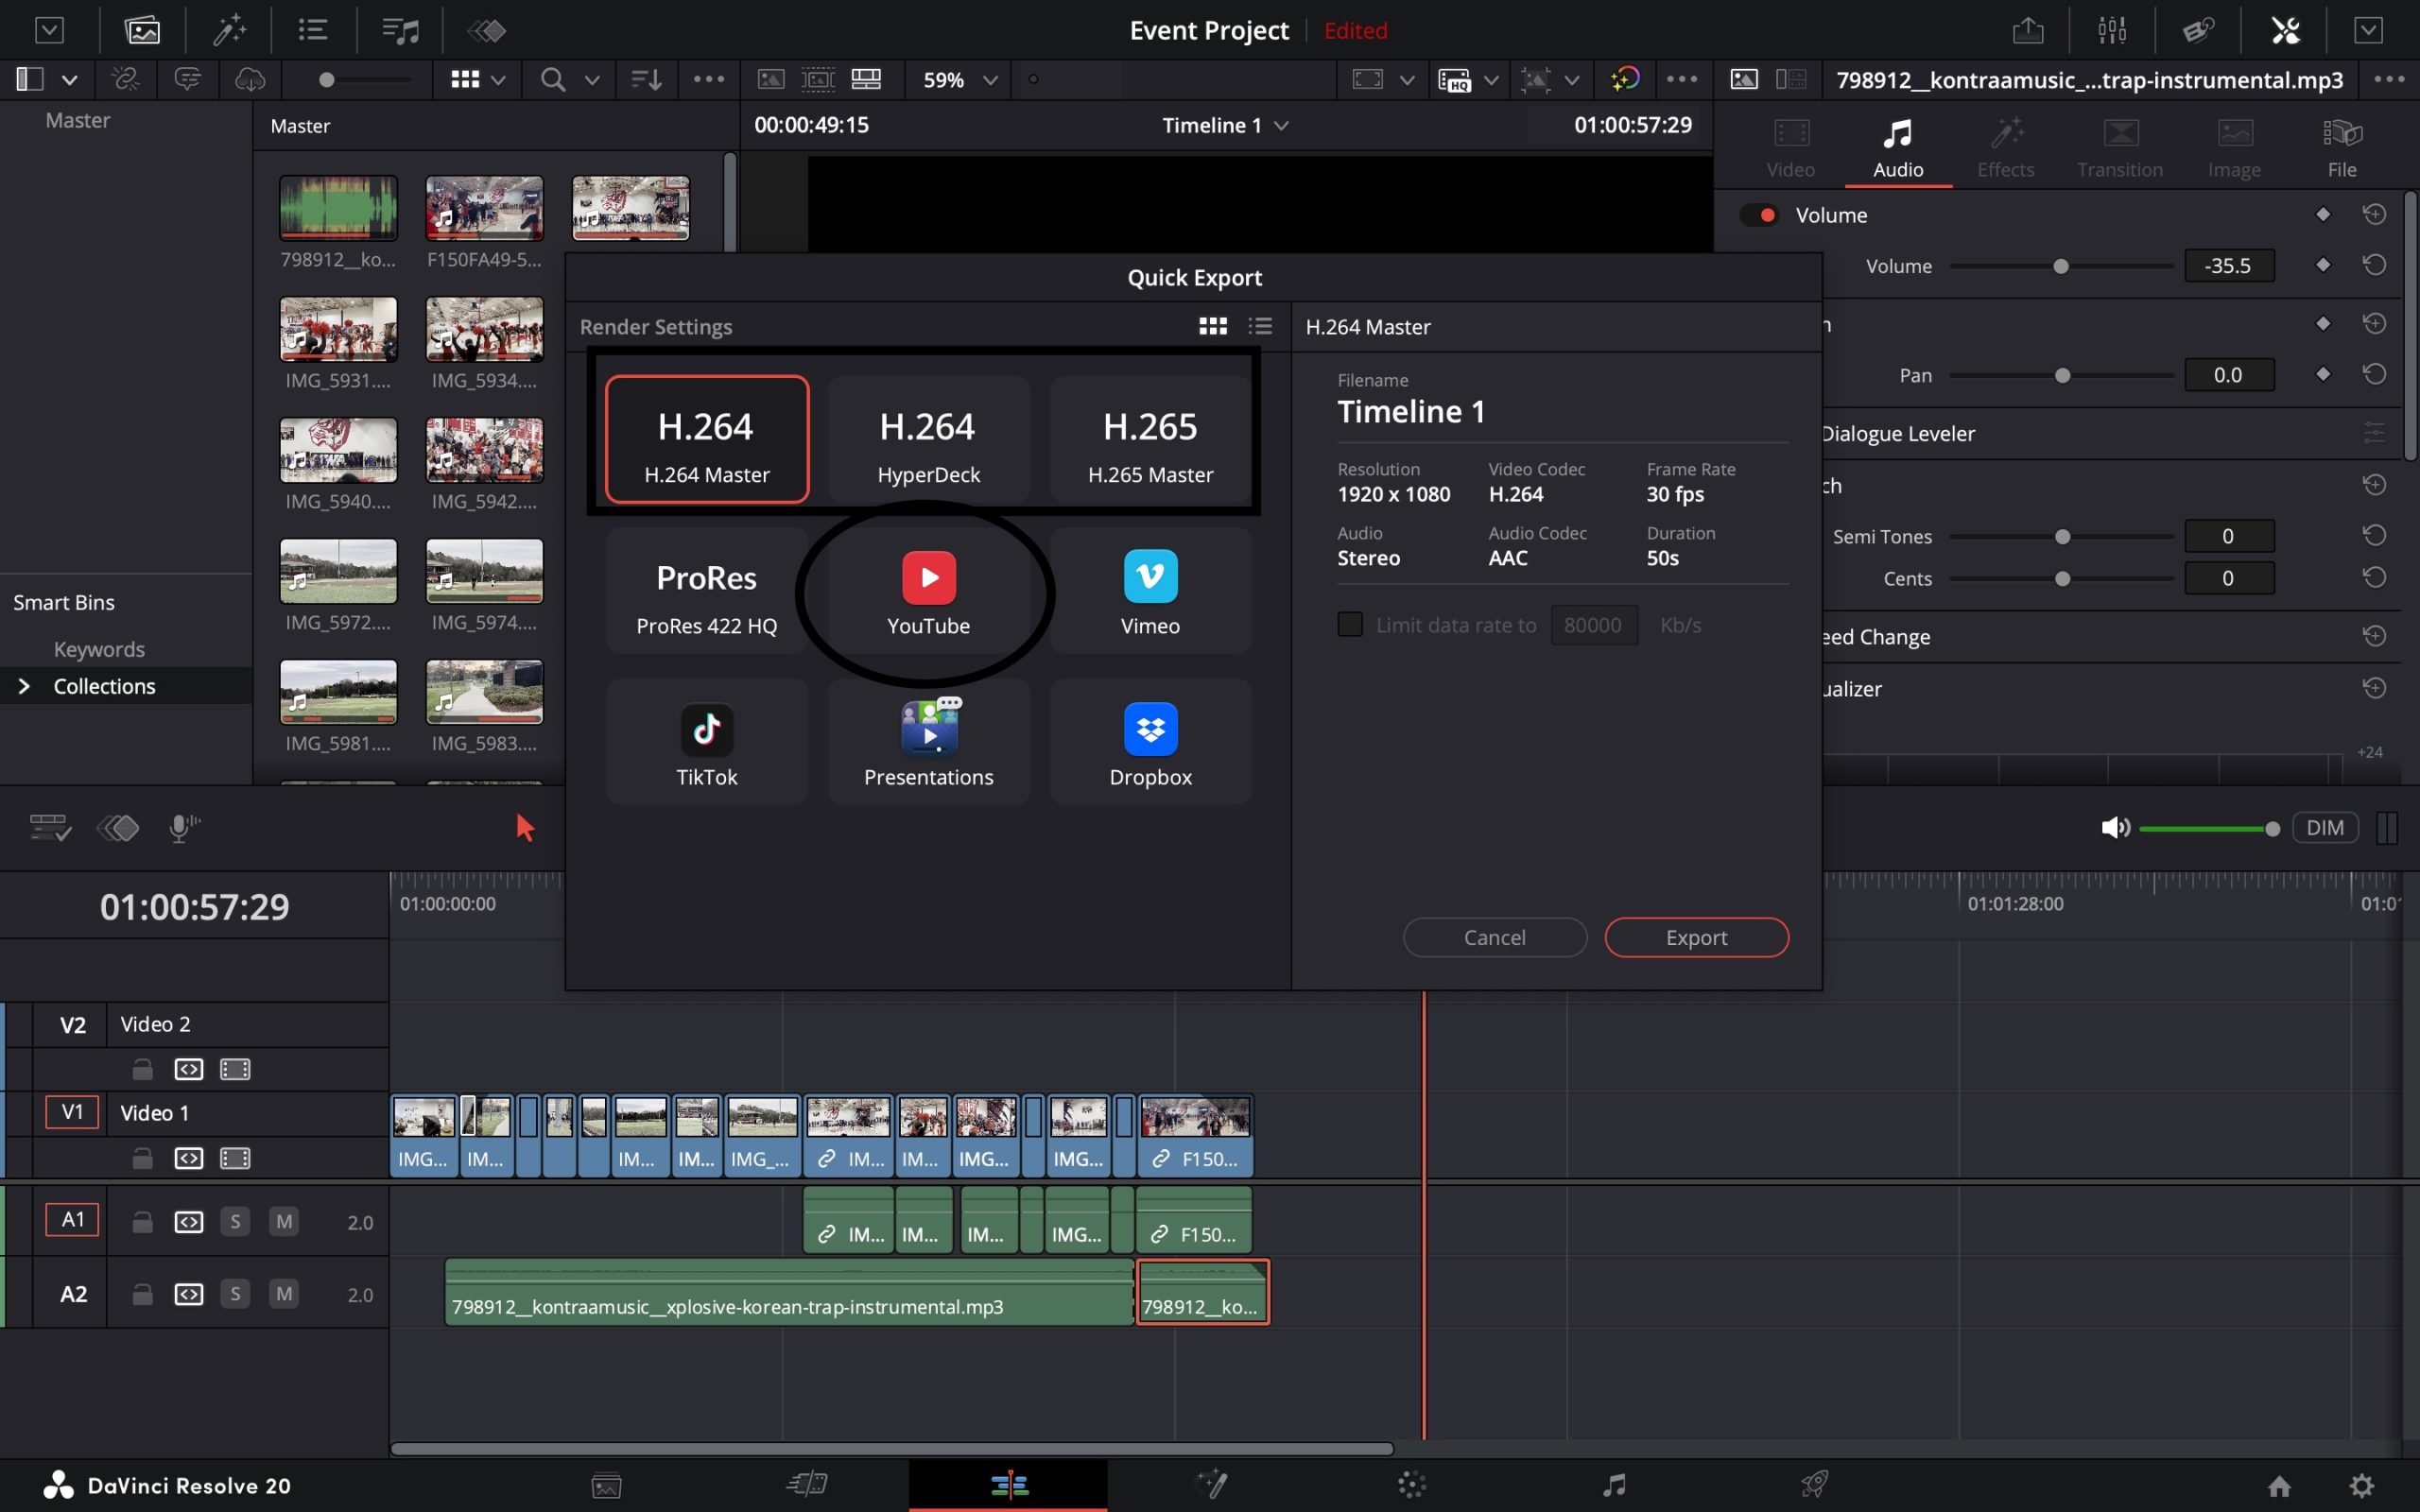
Task: Enable Limit data rate checkbox
Action: click(1350, 625)
